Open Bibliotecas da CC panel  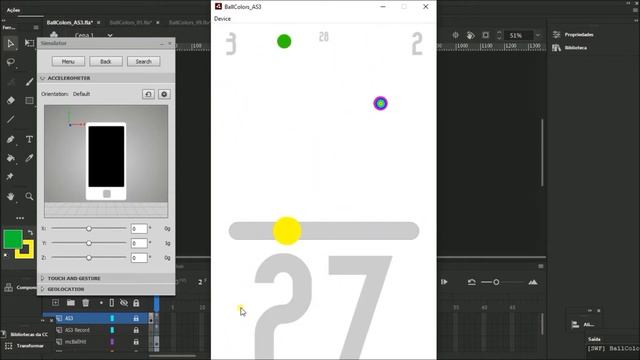click(25, 334)
